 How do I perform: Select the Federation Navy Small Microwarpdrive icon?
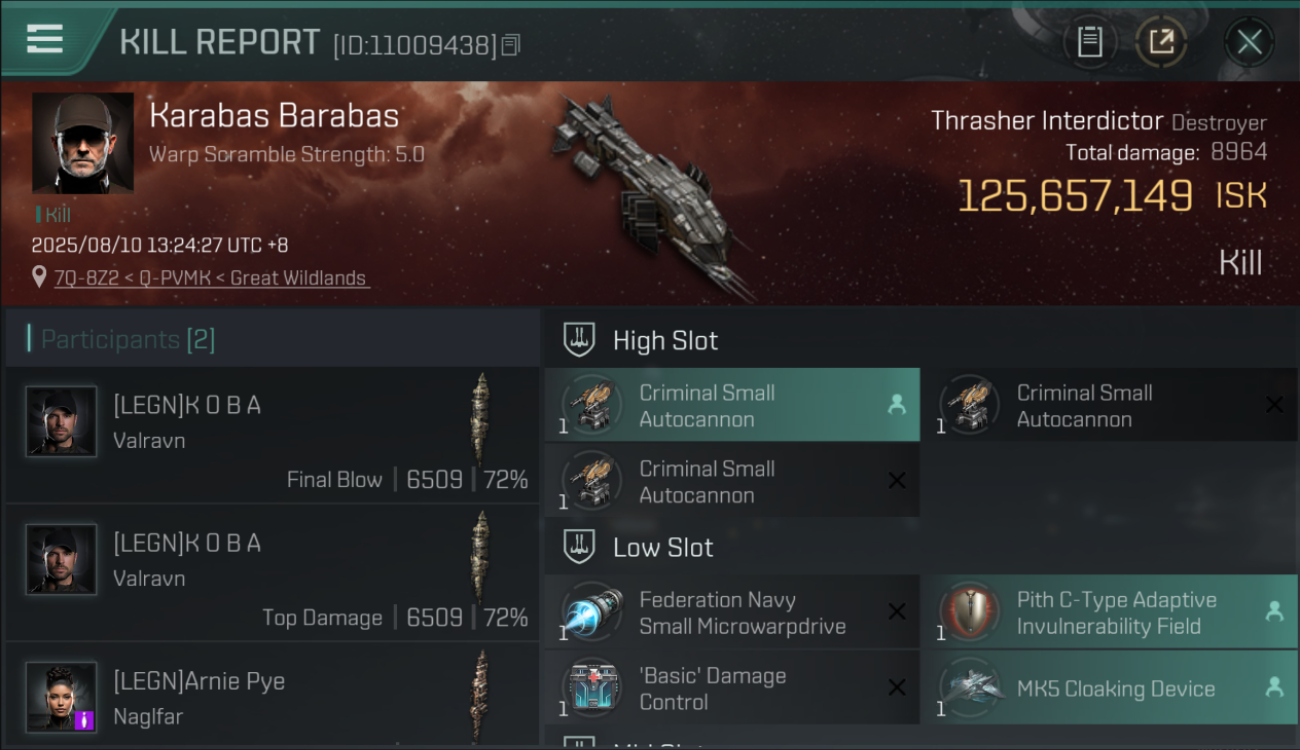coord(591,613)
